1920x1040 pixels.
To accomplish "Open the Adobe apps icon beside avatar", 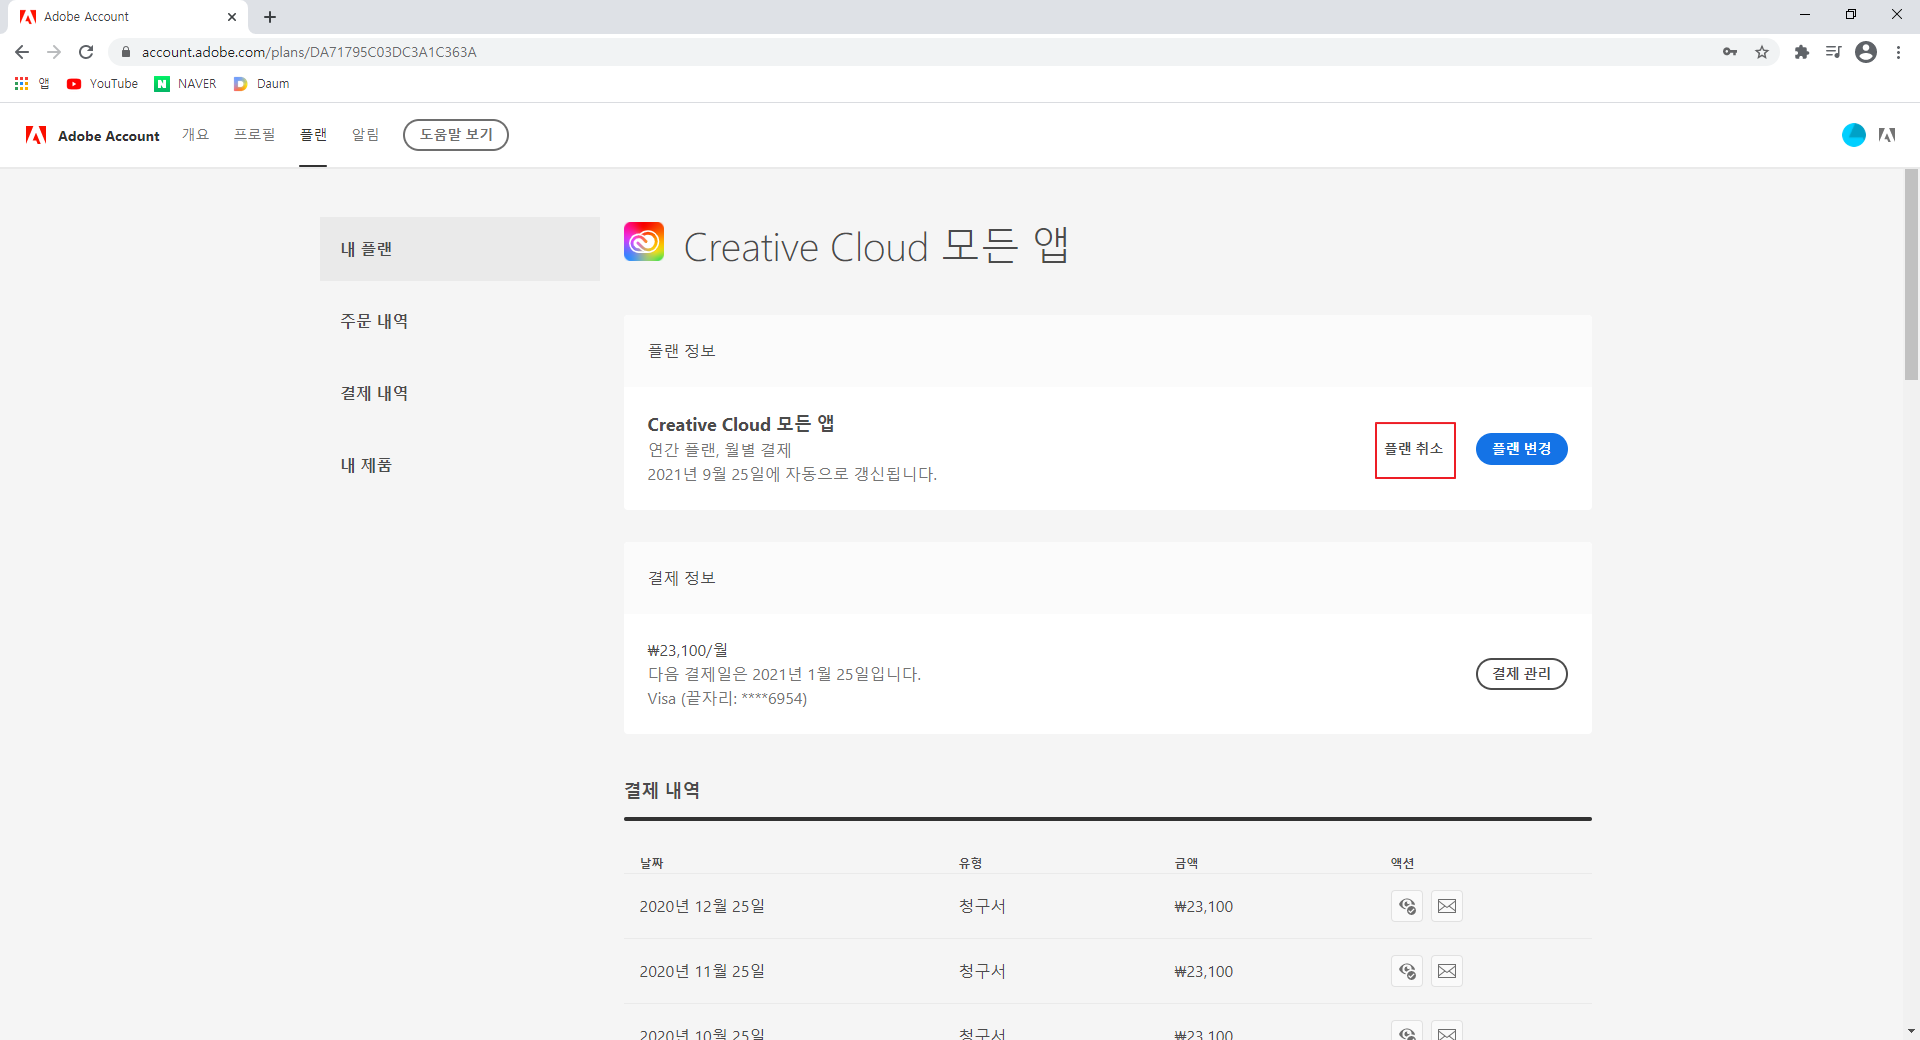I will [1887, 135].
